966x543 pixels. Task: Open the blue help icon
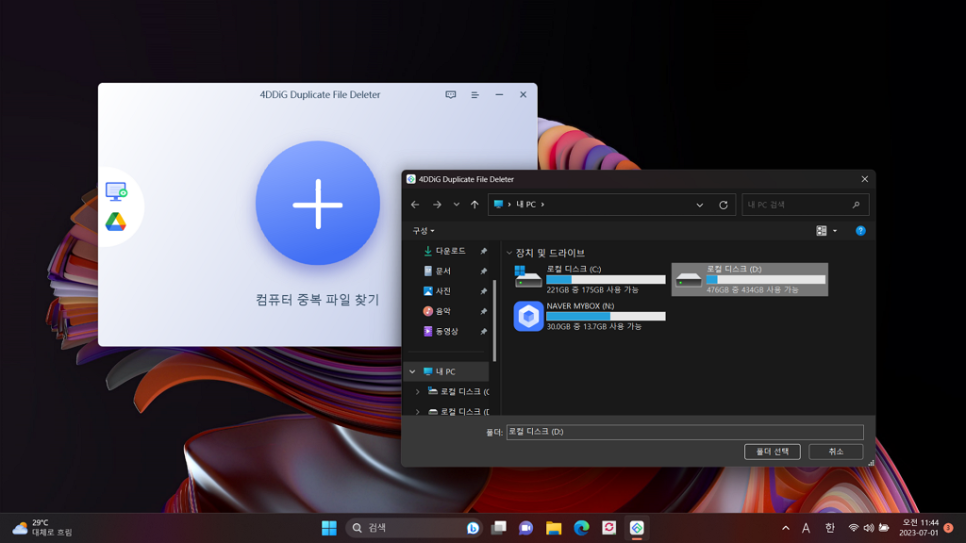point(861,231)
